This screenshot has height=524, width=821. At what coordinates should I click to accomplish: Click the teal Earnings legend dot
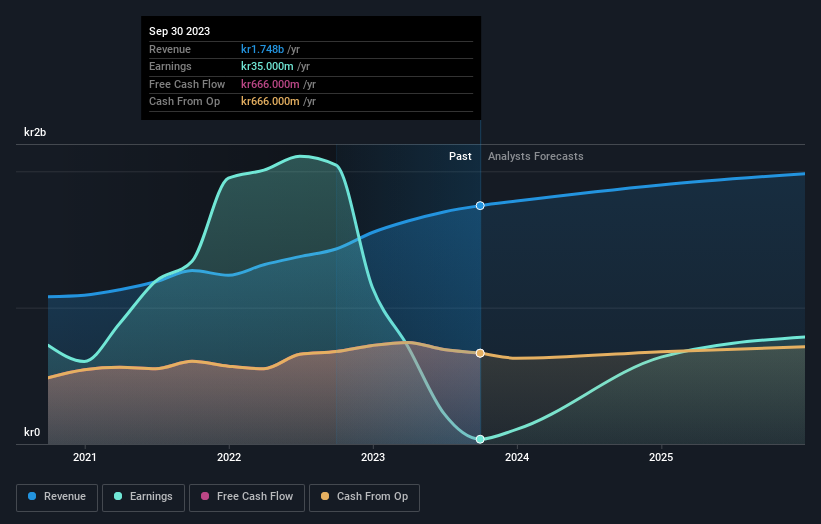coord(118,496)
